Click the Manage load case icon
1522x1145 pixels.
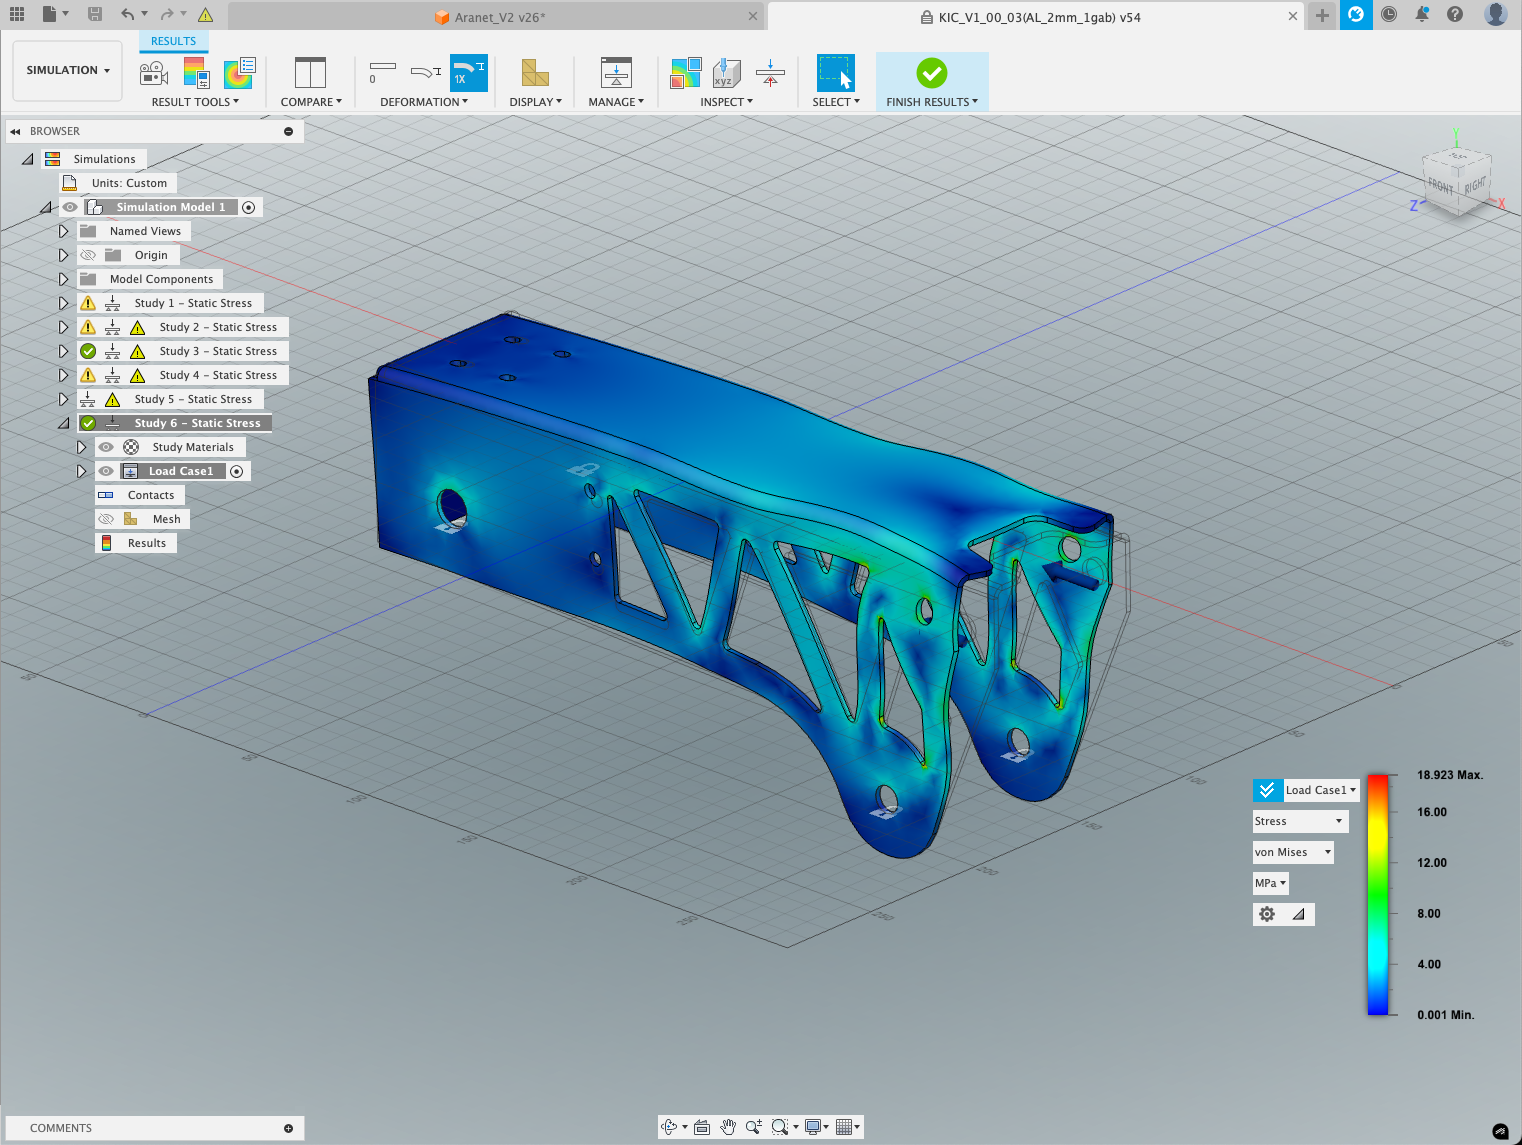(x=616, y=73)
